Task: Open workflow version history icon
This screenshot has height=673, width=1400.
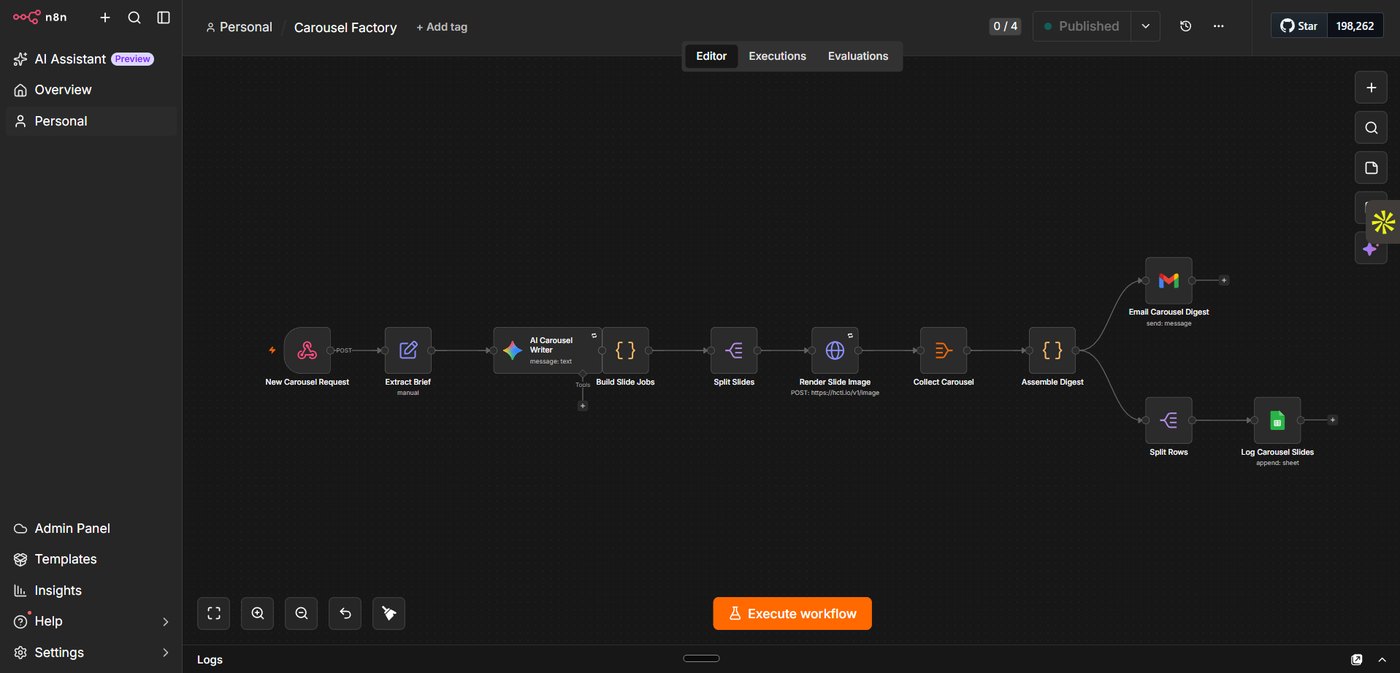Action: [1186, 26]
